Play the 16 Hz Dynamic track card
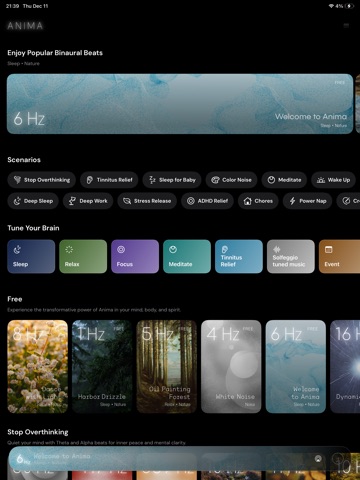 [345, 367]
